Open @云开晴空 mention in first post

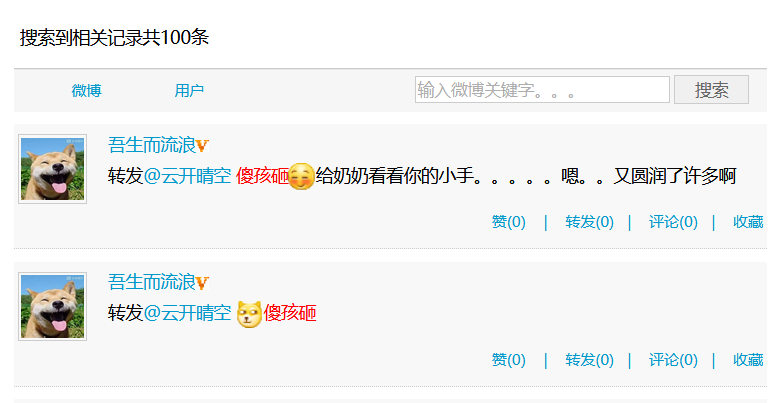point(187,176)
